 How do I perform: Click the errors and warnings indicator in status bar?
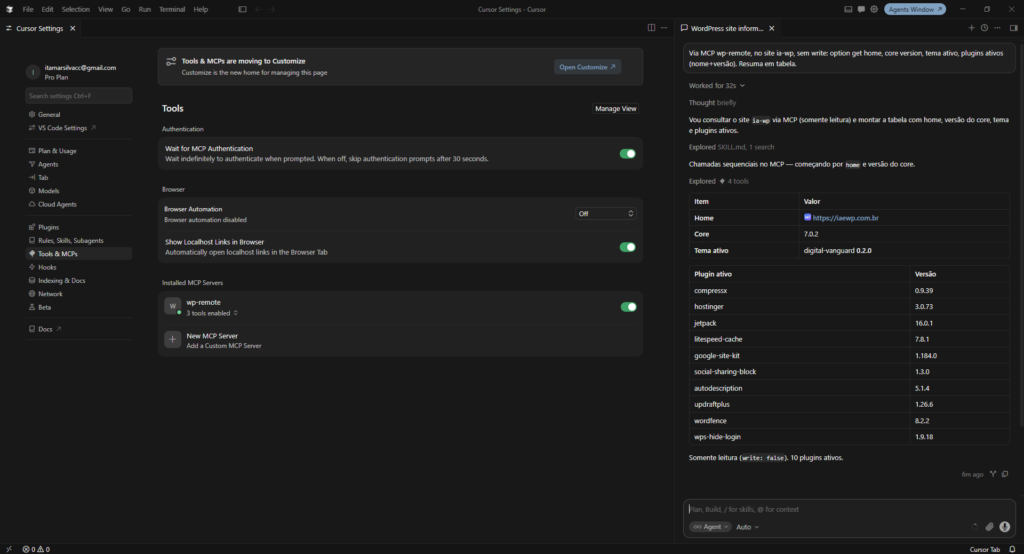click(36, 549)
